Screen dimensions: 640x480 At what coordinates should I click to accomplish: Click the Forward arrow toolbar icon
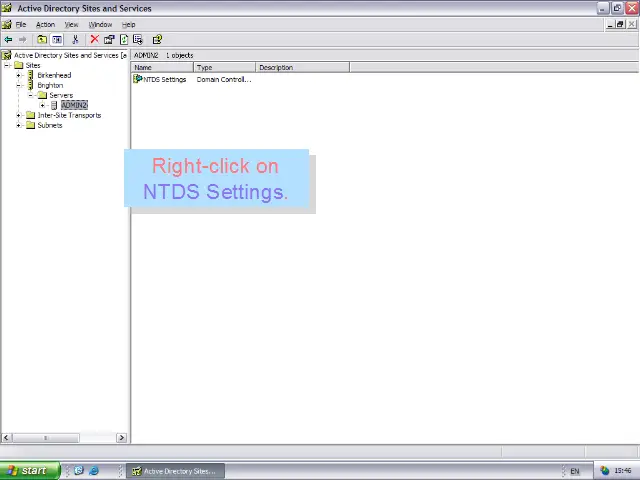click(22, 40)
